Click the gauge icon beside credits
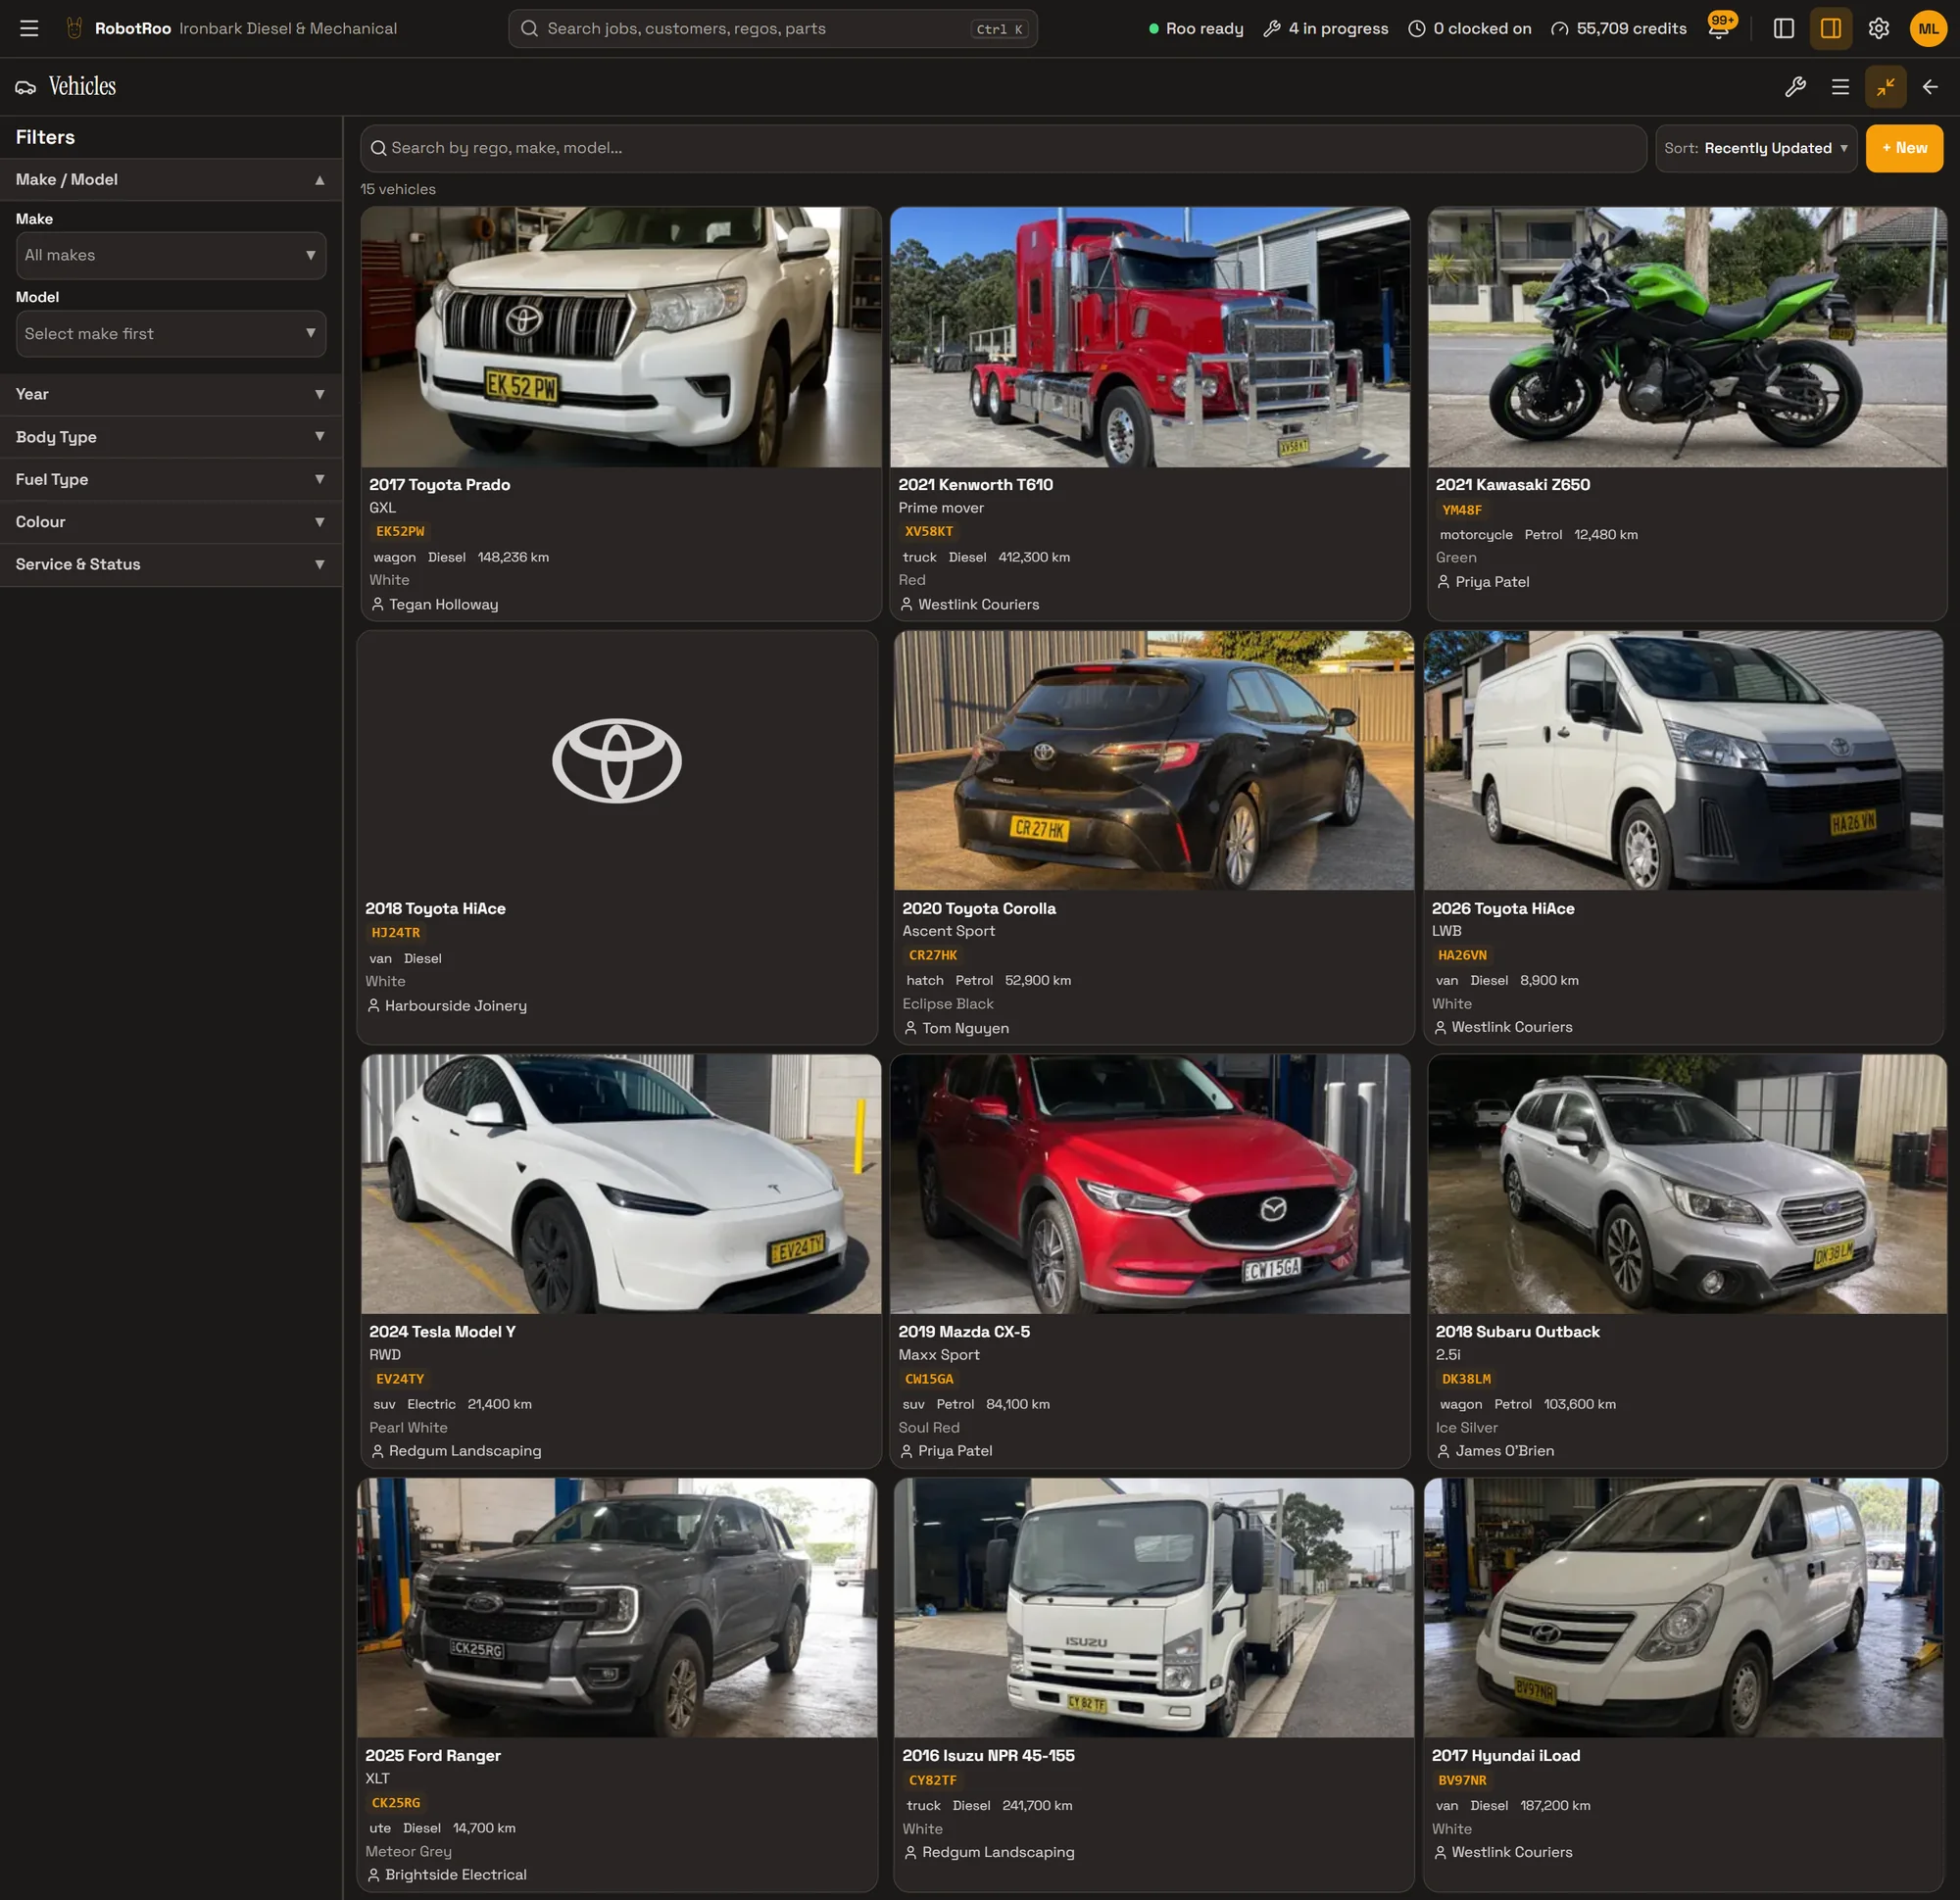 click(1559, 28)
